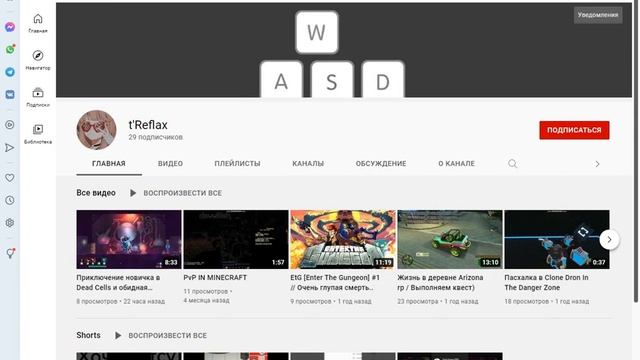Click title 'Жизнь в деревне Arizona rp'
The height and width of the screenshot is (360, 640).
pyautogui.click(x=440, y=282)
